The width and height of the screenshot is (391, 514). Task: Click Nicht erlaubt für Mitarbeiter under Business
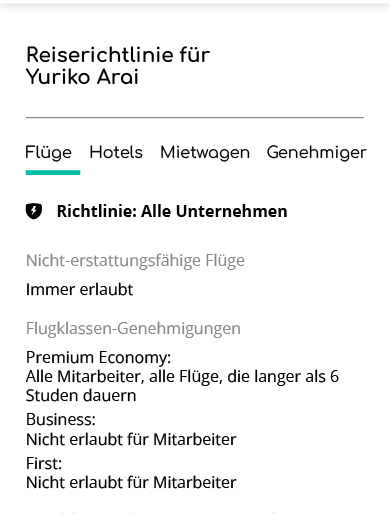(x=131, y=439)
